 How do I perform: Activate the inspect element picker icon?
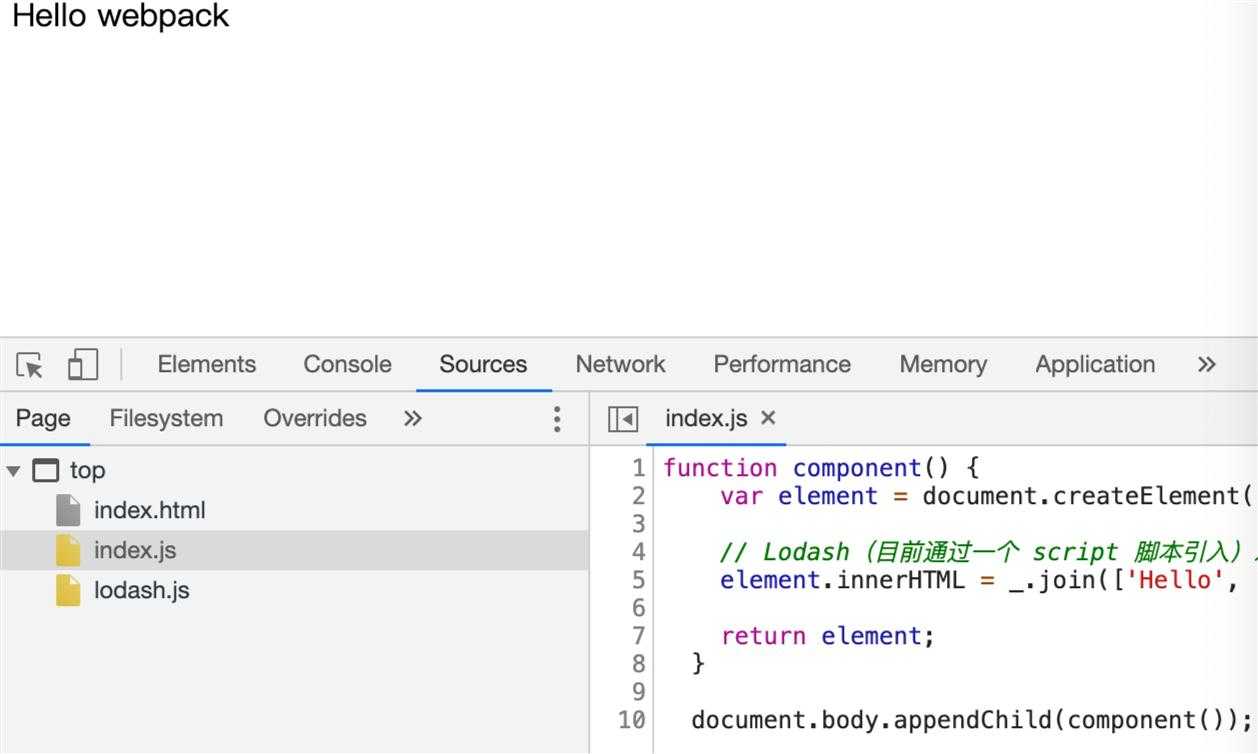[30, 365]
